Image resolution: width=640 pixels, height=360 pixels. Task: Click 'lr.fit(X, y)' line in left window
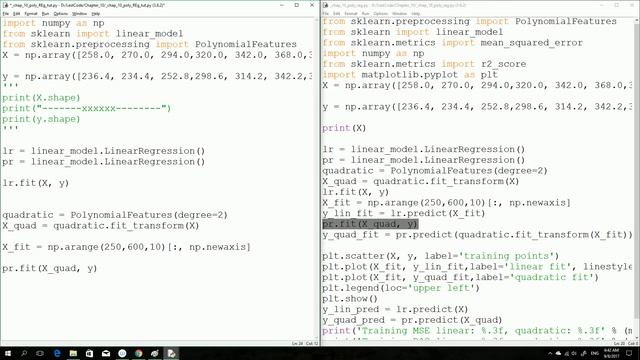click(x=36, y=183)
